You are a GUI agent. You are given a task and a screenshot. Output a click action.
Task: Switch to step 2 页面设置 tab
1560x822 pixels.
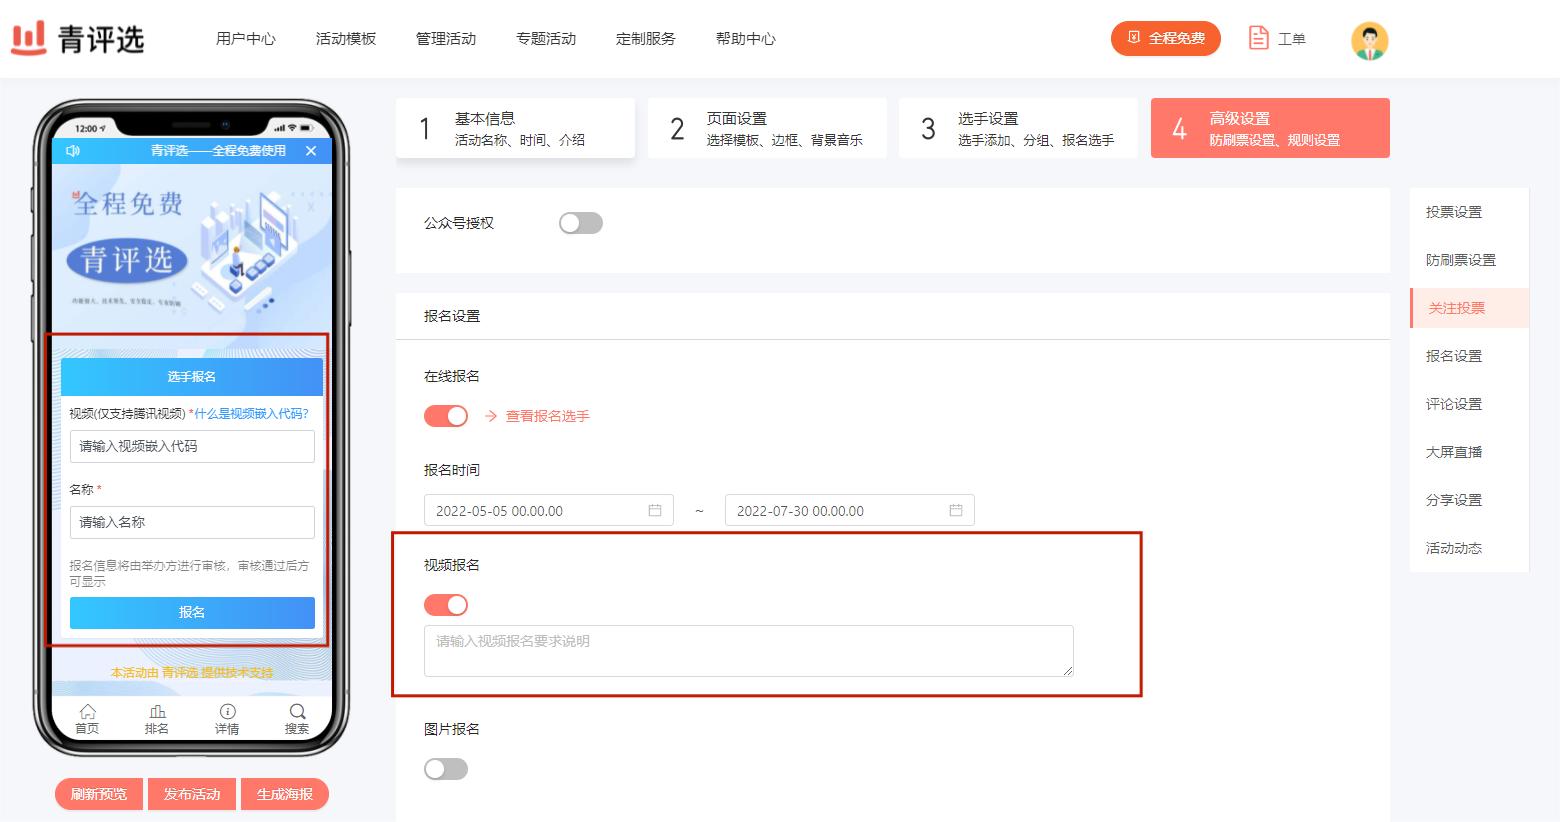(x=766, y=128)
